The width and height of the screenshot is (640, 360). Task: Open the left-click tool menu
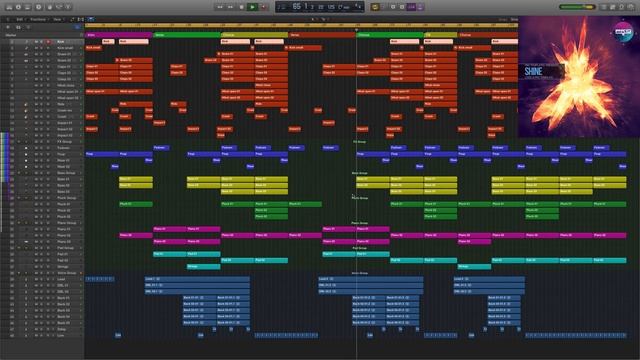pyautogui.click(x=313, y=19)
